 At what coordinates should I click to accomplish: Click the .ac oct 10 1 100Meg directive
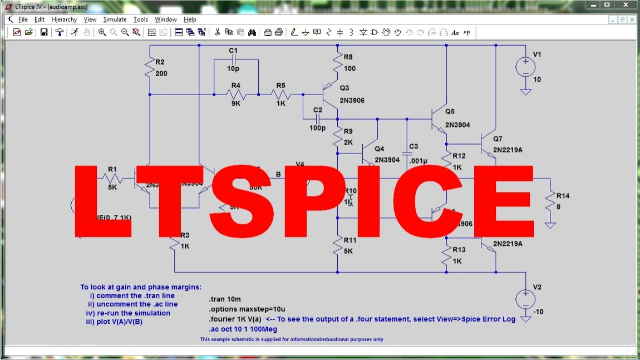[x=243, y=329]
